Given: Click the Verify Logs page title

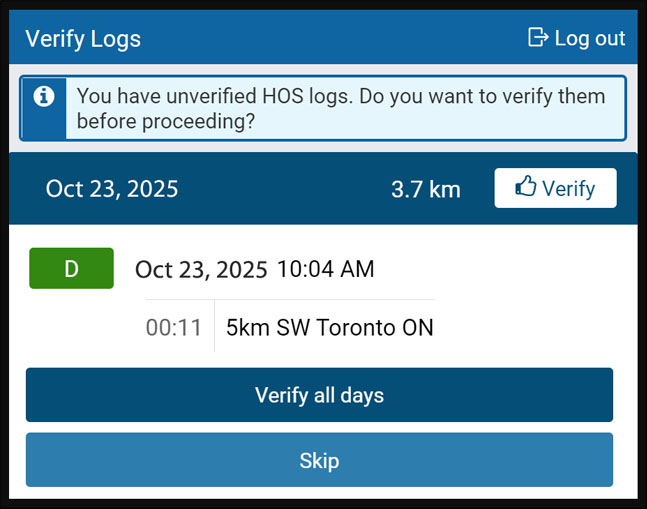Looking at the screenshot, I should (83, 39).
